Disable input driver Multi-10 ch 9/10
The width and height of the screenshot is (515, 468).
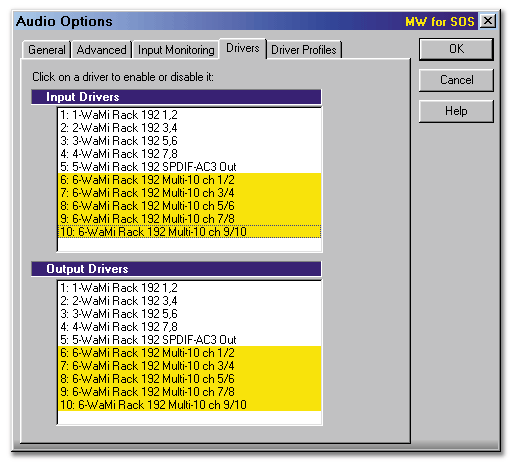(189, 232)
